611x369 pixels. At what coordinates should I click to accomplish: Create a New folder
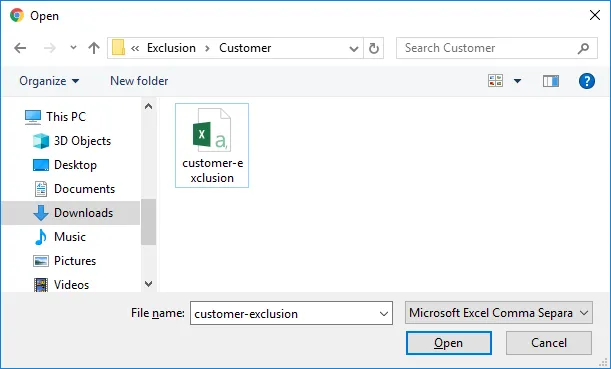139,81
